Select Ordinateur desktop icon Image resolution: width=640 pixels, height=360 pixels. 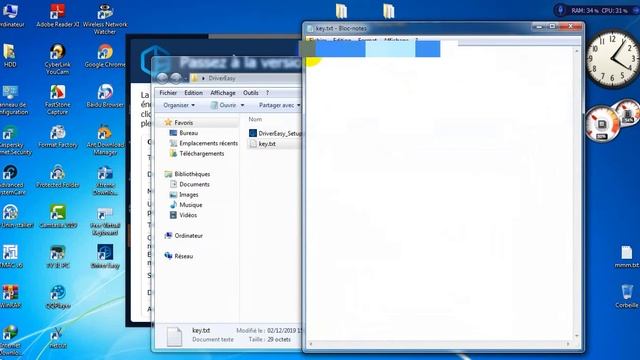click(x=11, y=16)
